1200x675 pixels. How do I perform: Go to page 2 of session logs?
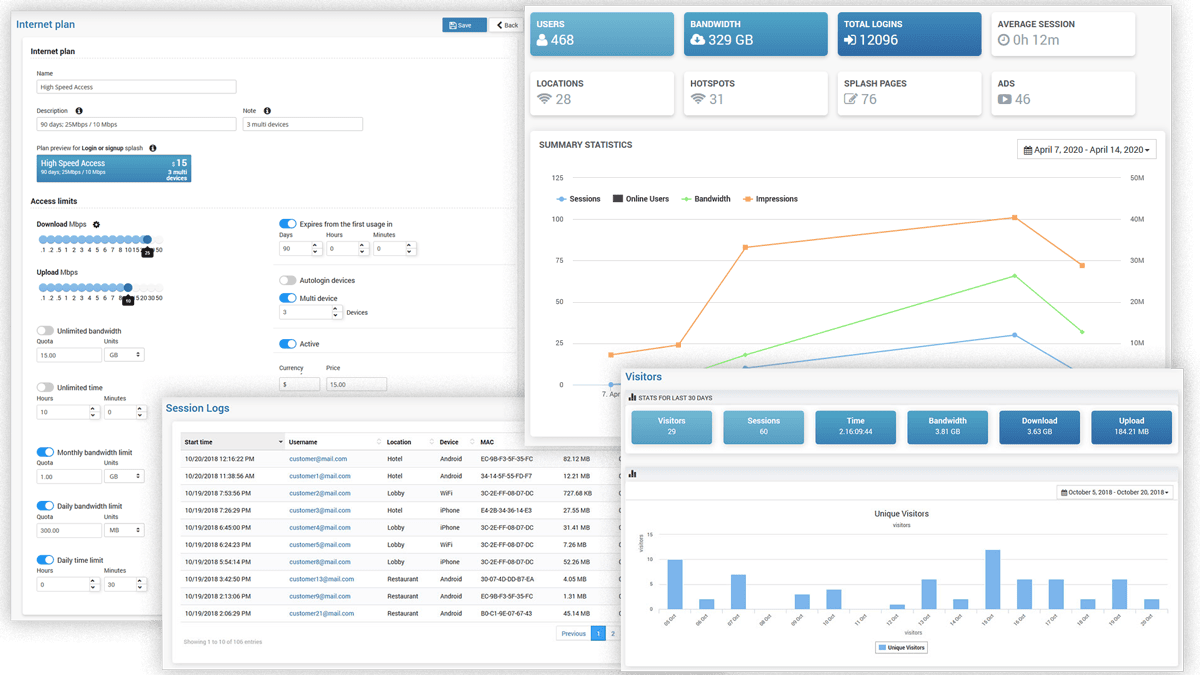(613, 633)
